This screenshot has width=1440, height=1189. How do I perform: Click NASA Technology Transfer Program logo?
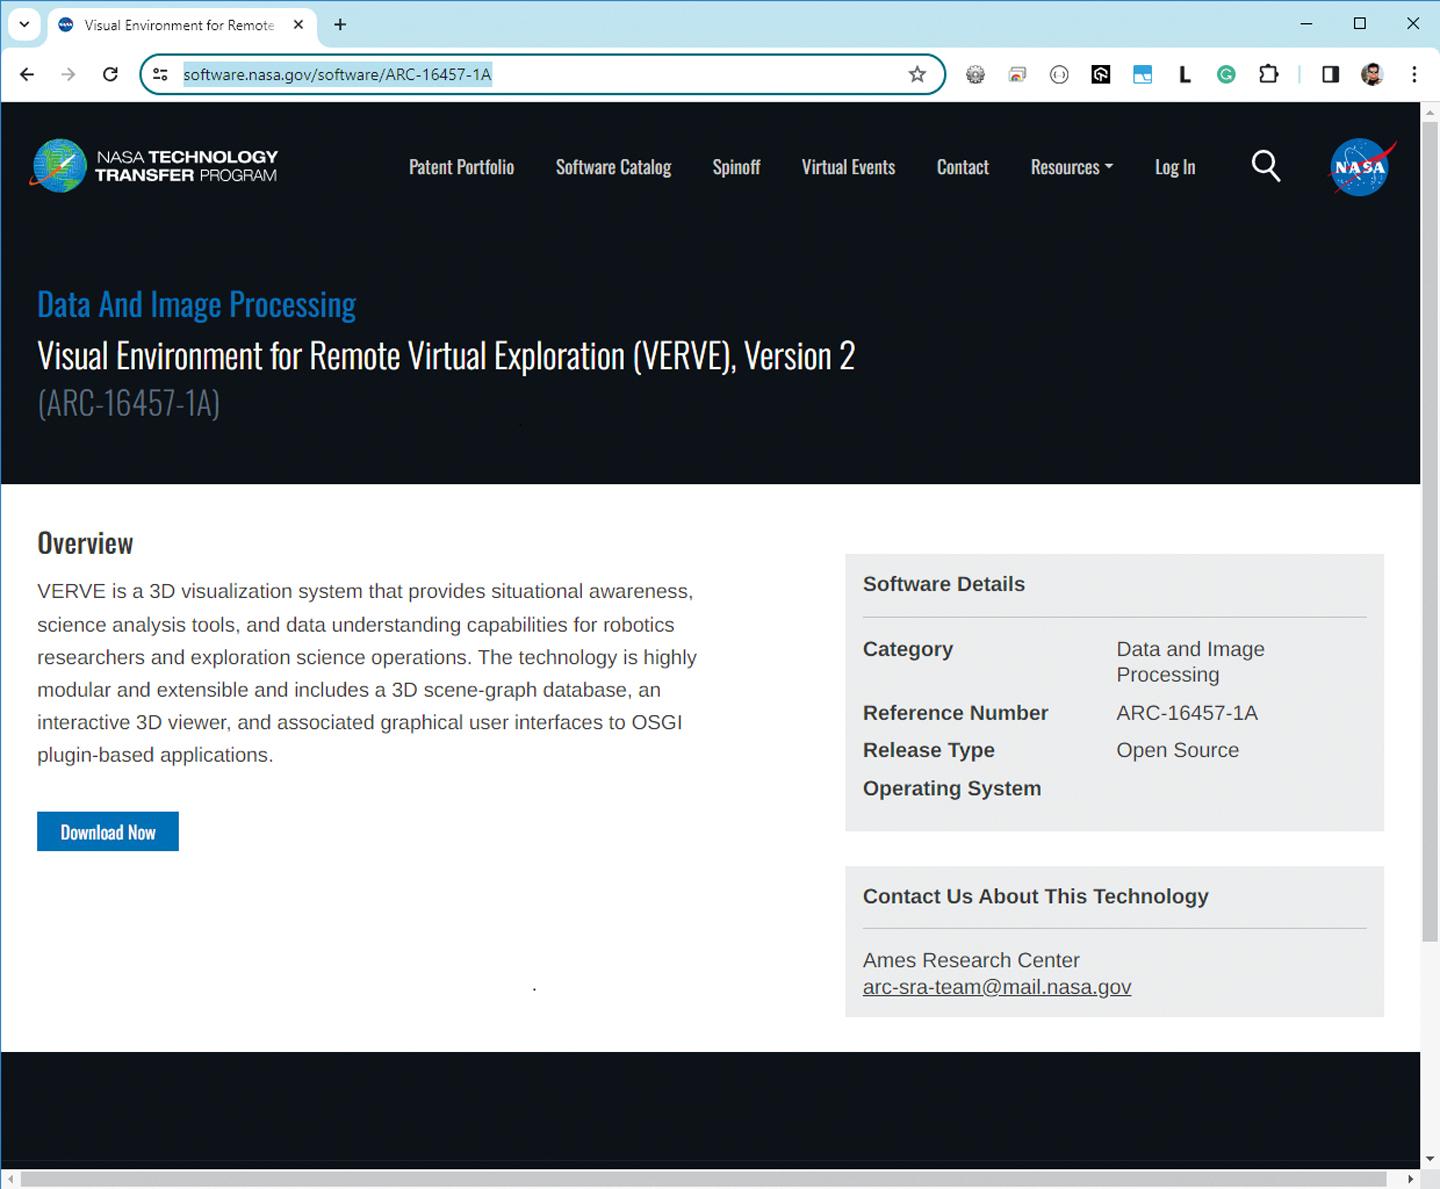[x=155, y=166]
